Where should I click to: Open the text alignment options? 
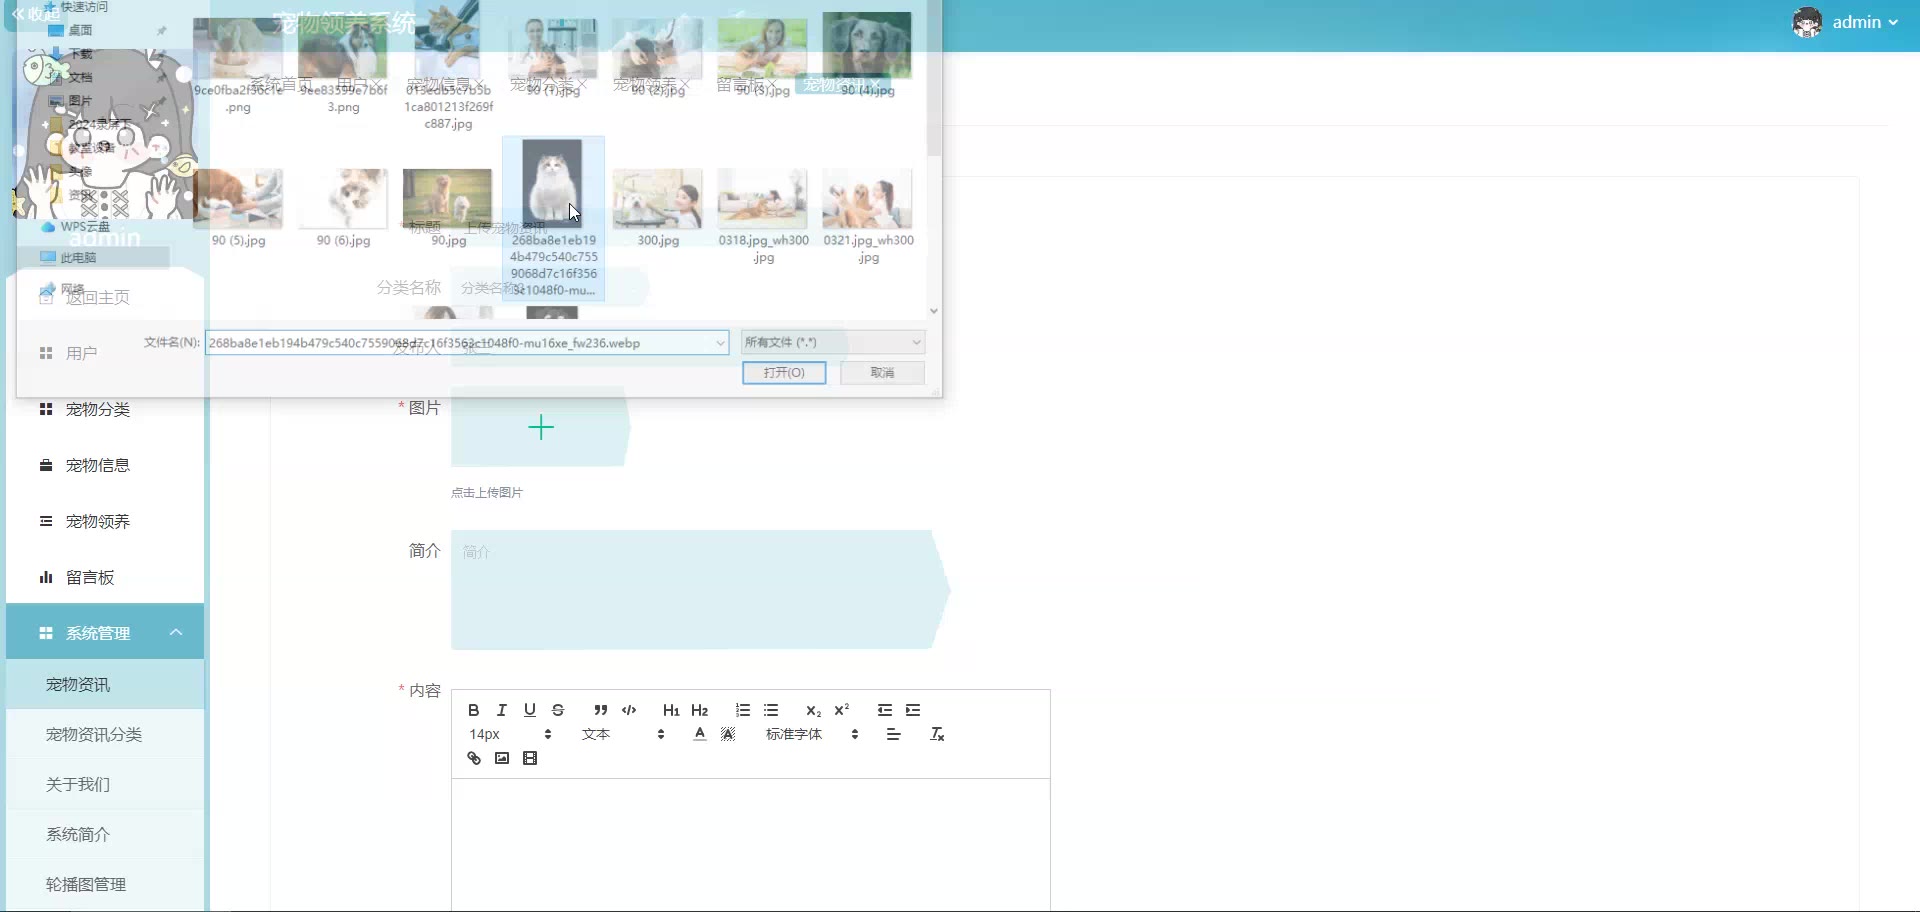tap(894, 734)
